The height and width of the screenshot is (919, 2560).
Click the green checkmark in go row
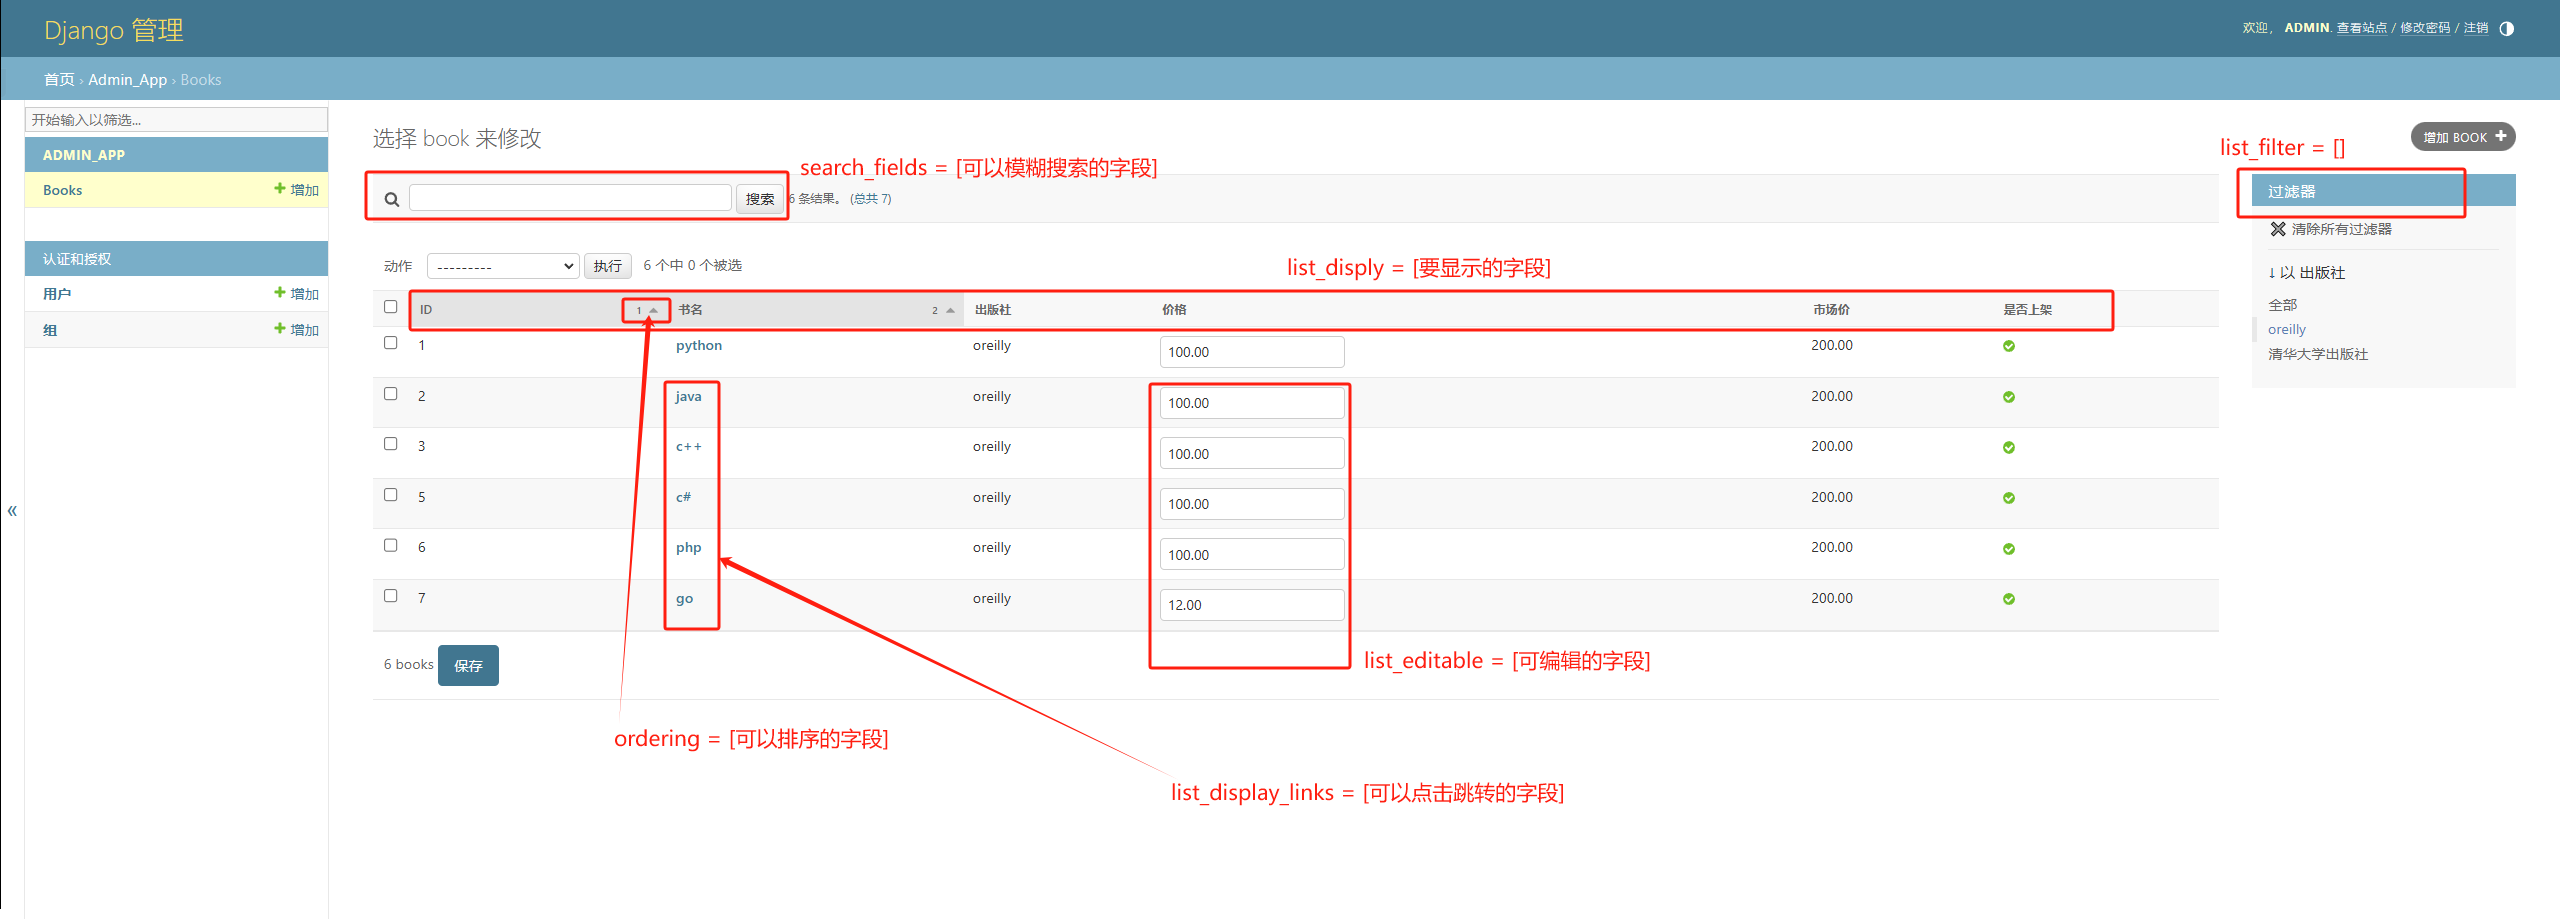click(2009, 599)
